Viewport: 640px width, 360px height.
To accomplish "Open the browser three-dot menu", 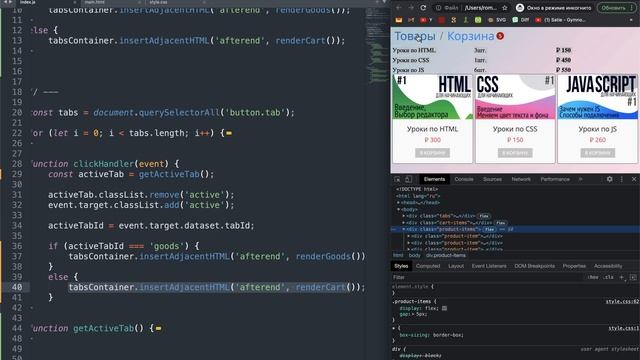I will [631, 8].
